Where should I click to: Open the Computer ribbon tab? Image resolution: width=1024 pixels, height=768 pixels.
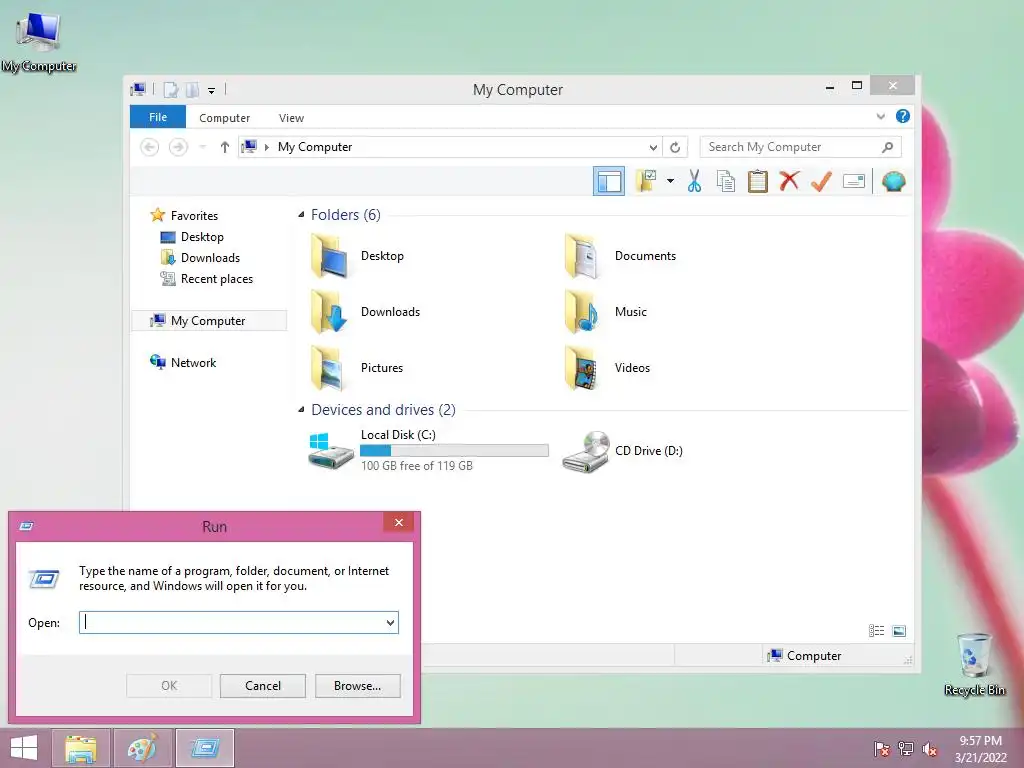pyautogui.click(x=225, y=118)
